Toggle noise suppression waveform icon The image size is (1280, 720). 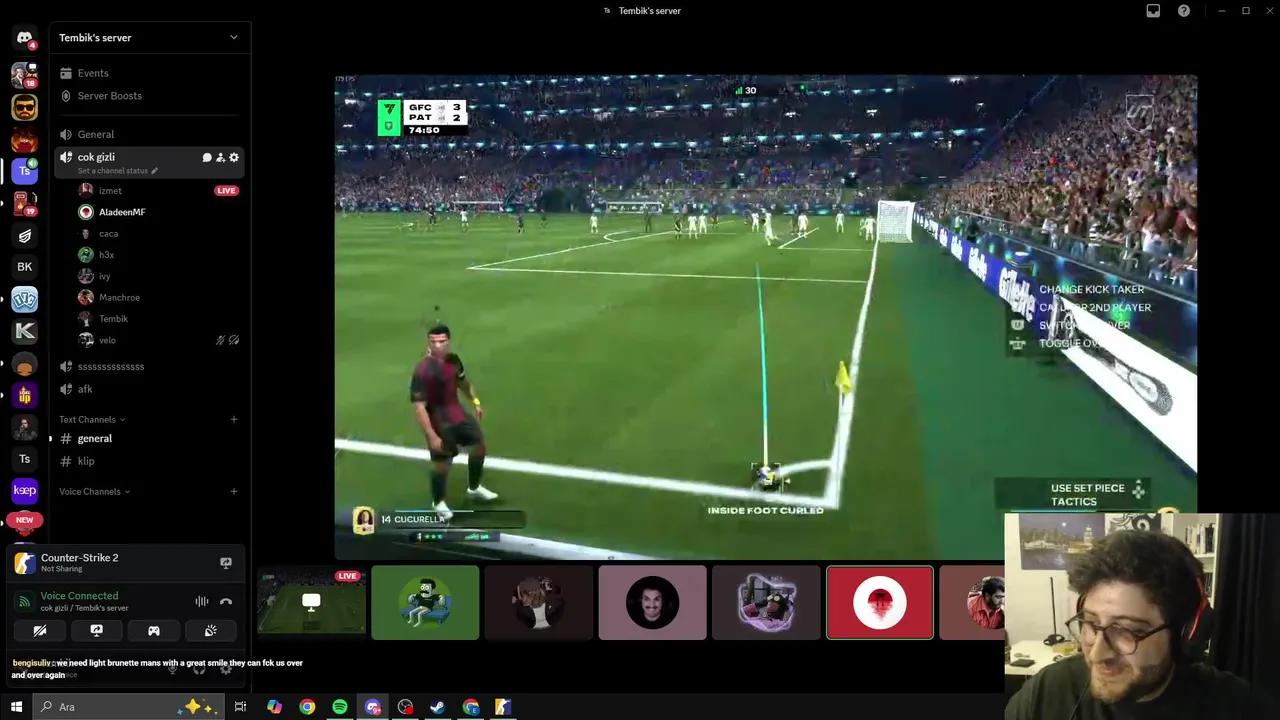[x=202, y=601]
